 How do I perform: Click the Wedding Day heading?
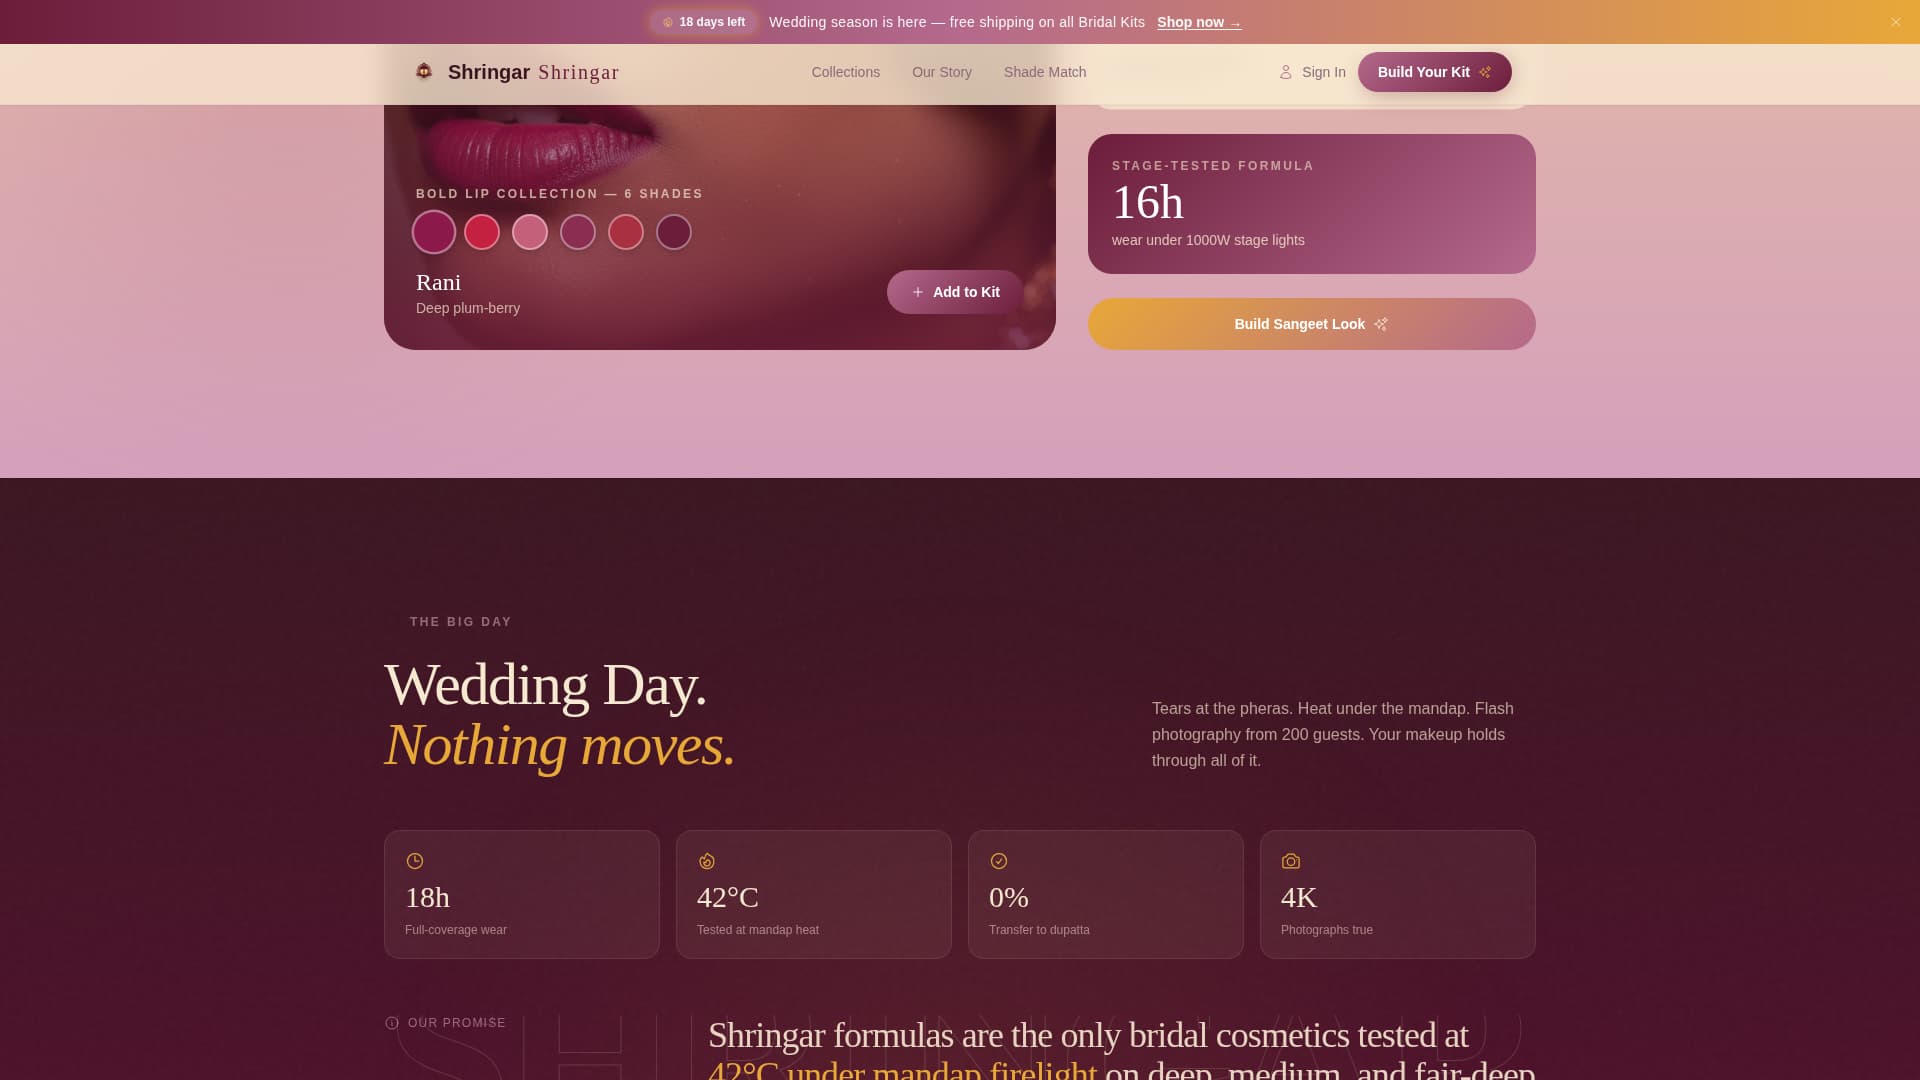(545, 686)
